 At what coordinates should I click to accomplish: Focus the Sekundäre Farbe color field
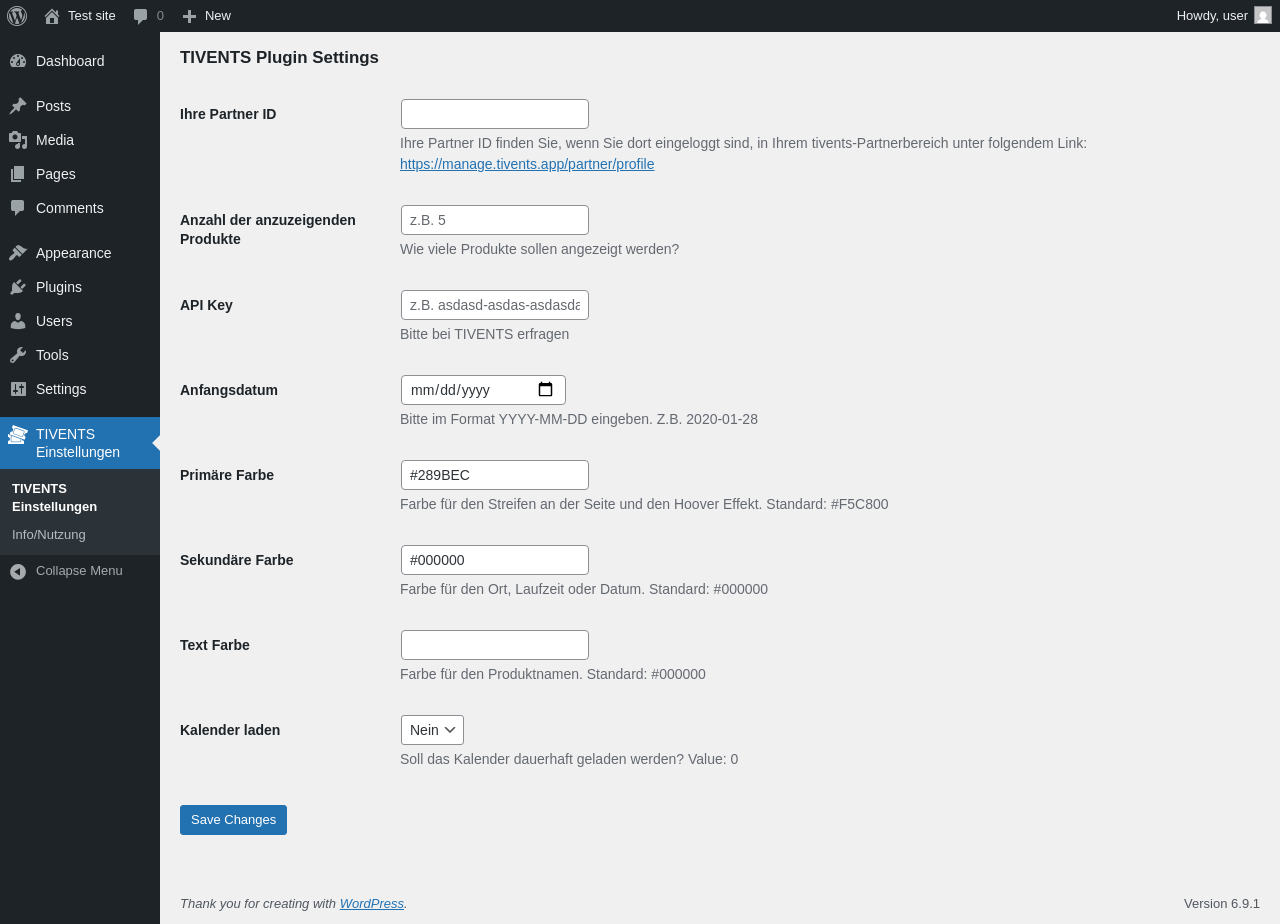(x=495, y=560)
